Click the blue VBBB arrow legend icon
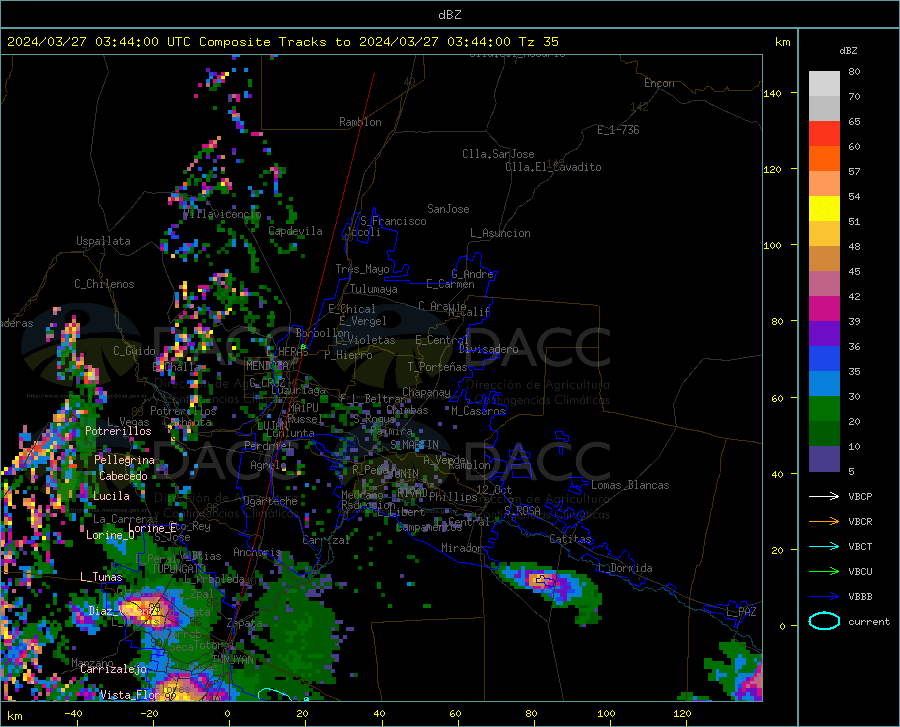The image size is (900, 727). (824, 597)
